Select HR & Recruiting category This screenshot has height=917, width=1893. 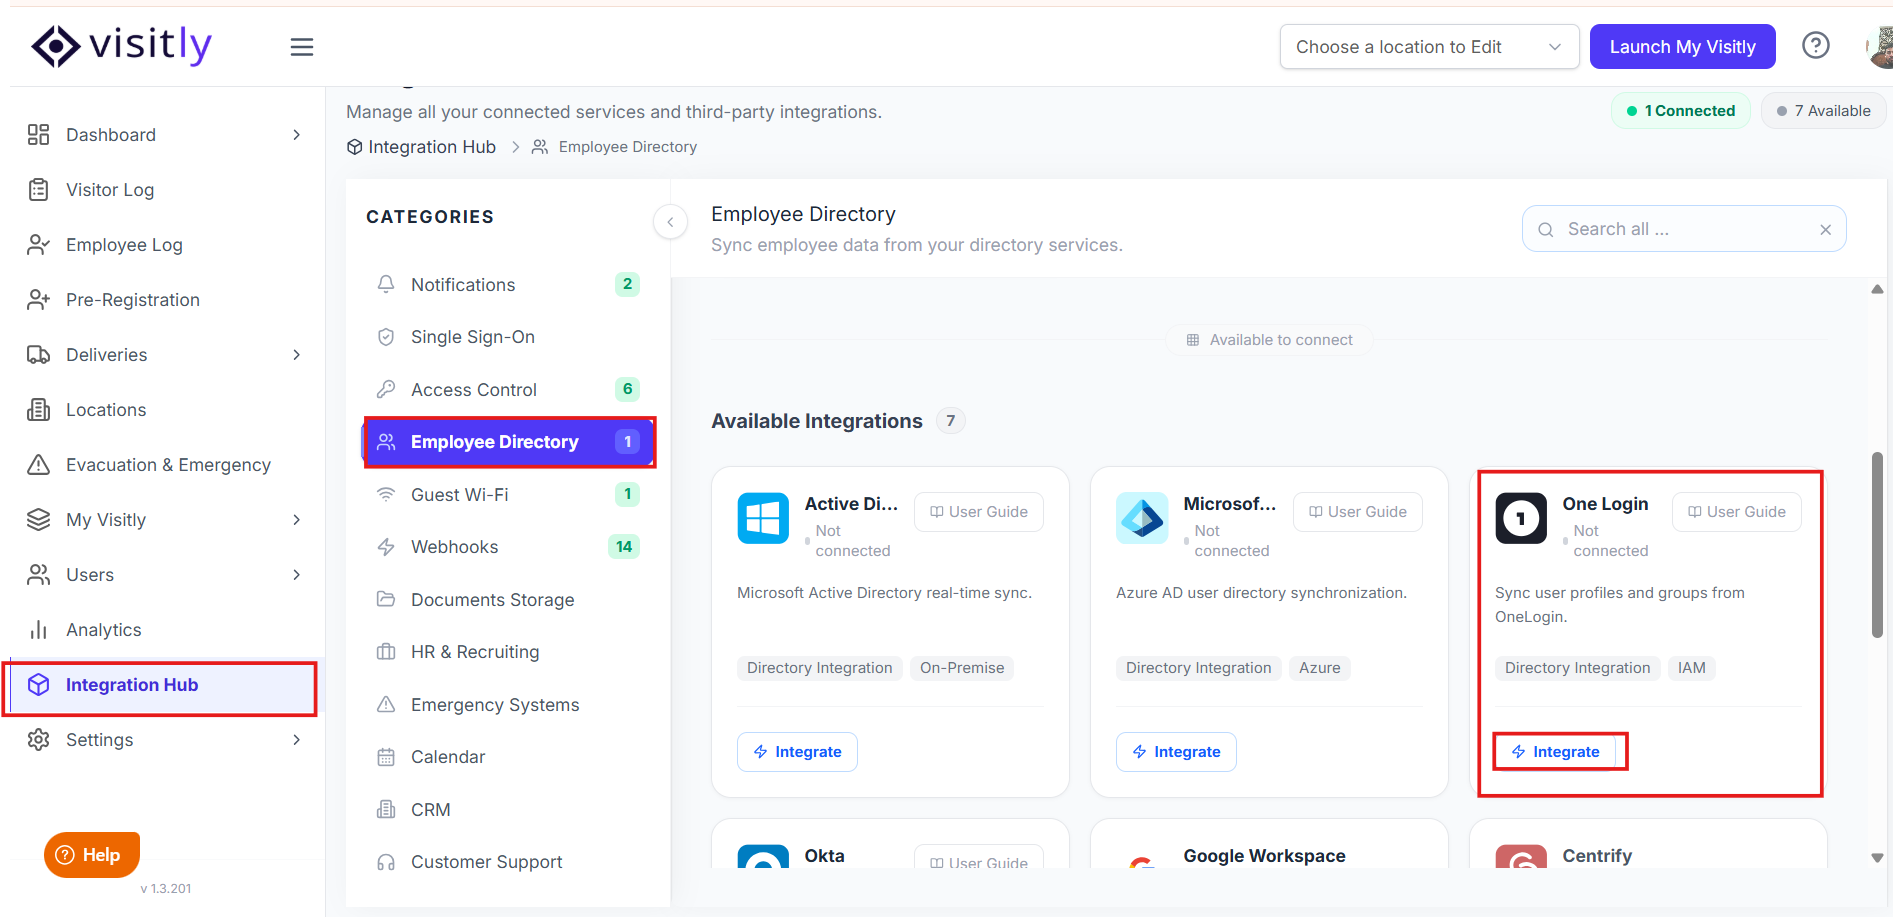click(x=508, y=652)
